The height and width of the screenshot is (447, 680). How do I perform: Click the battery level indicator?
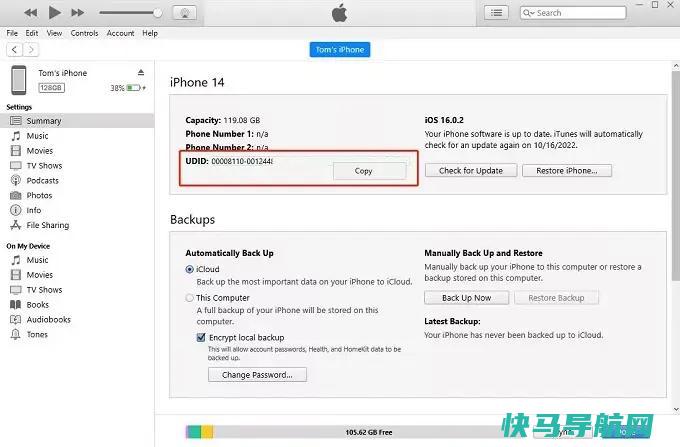tap(134, 88)
